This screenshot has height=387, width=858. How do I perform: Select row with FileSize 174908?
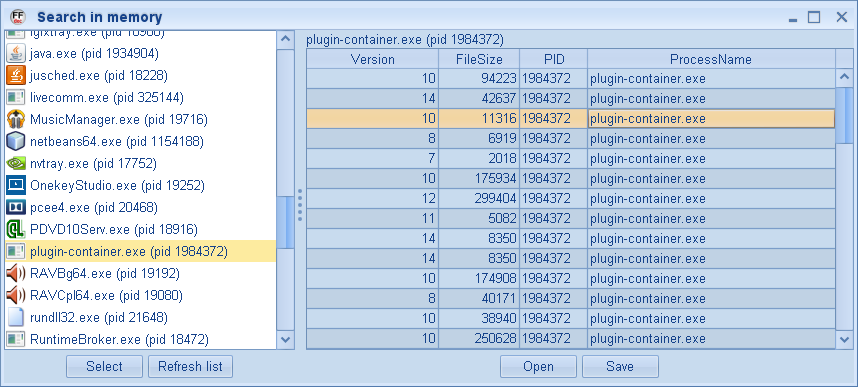point(571,279)
